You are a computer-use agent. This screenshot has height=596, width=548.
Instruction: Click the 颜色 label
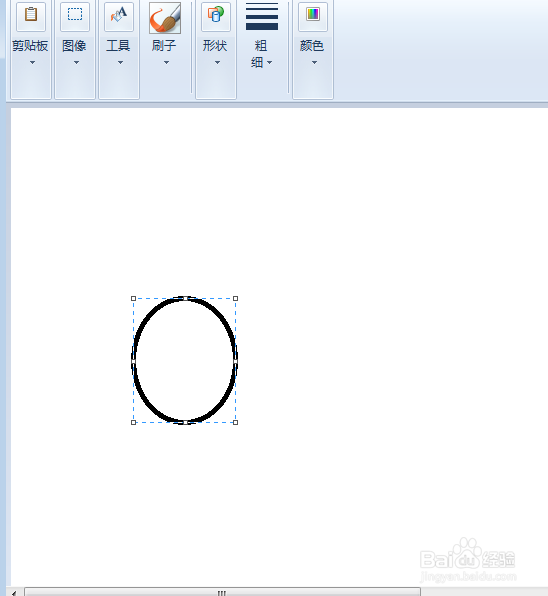click(312, 46)
